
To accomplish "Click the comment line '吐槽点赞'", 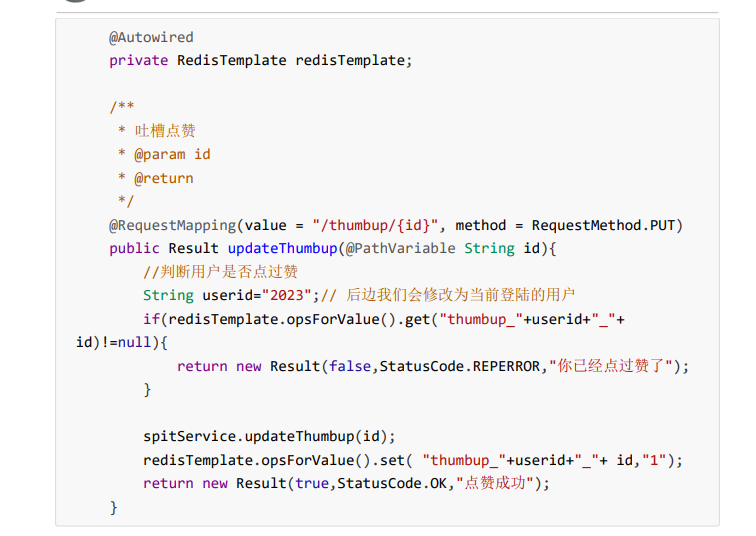I will coord(157,131).
